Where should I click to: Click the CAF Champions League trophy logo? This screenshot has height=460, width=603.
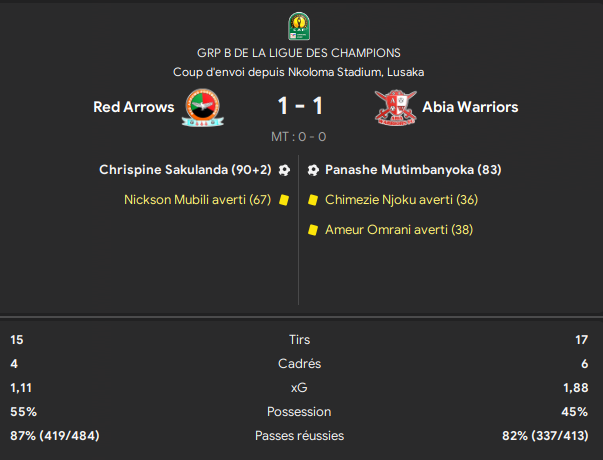(x=299, y=26)
